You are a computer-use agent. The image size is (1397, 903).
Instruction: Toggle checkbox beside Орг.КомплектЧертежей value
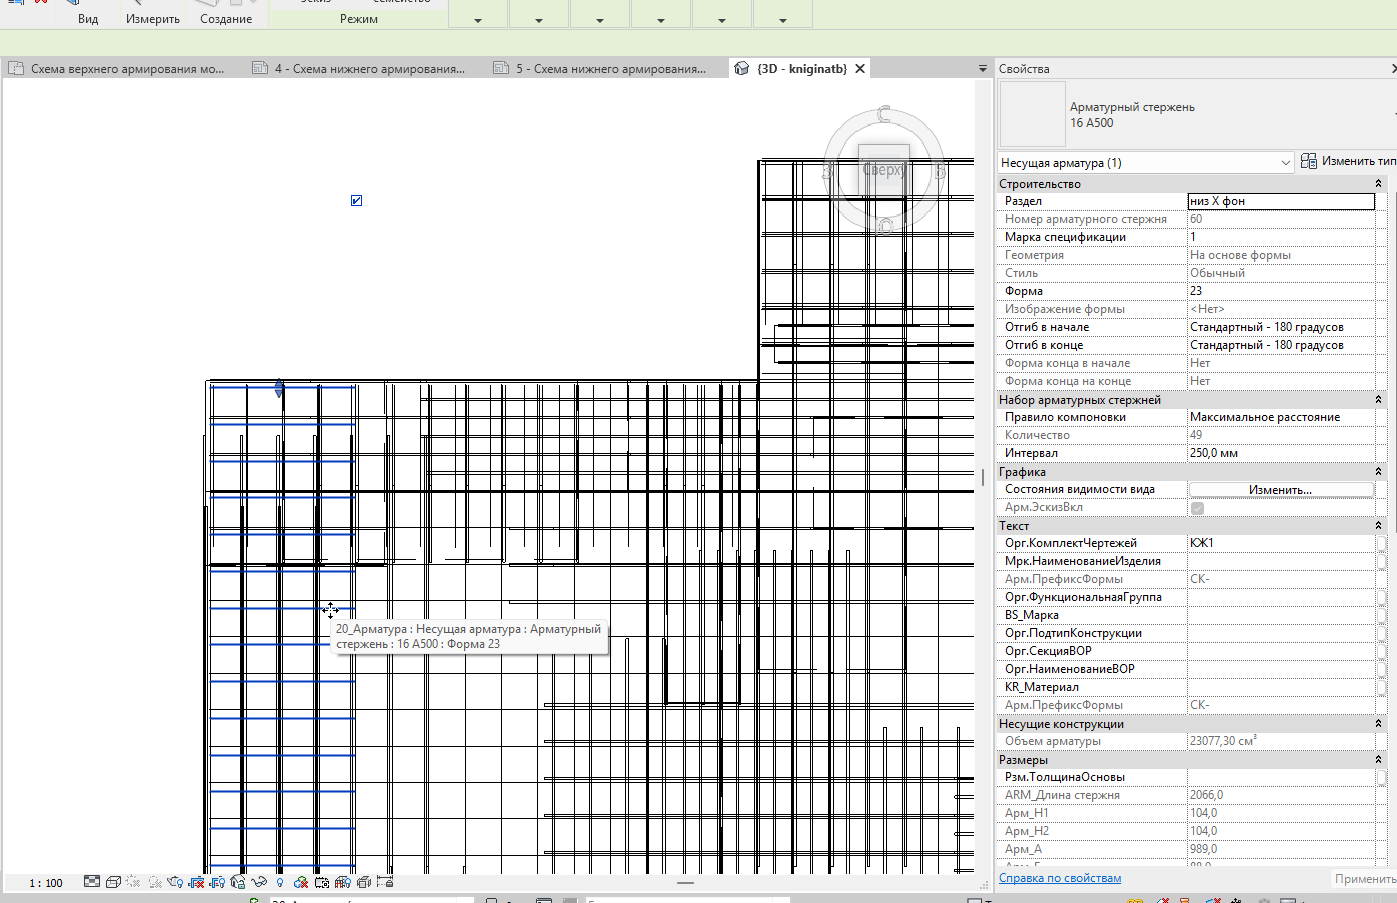click(x=1381, y=543)
